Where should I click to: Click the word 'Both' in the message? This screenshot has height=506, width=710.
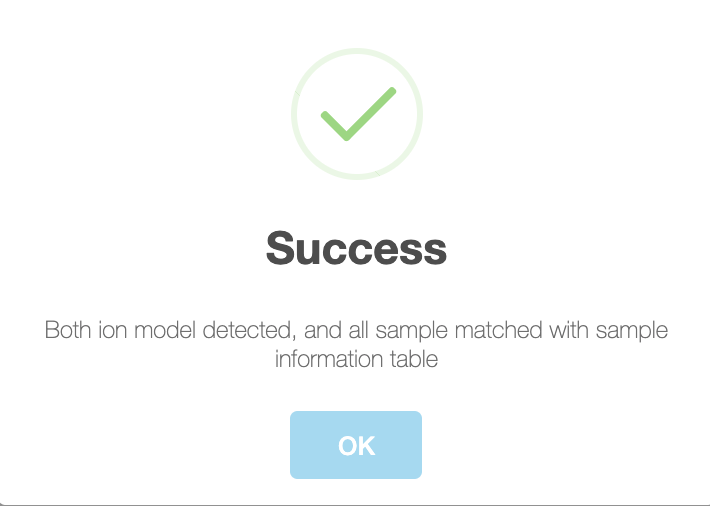[67, 330]
